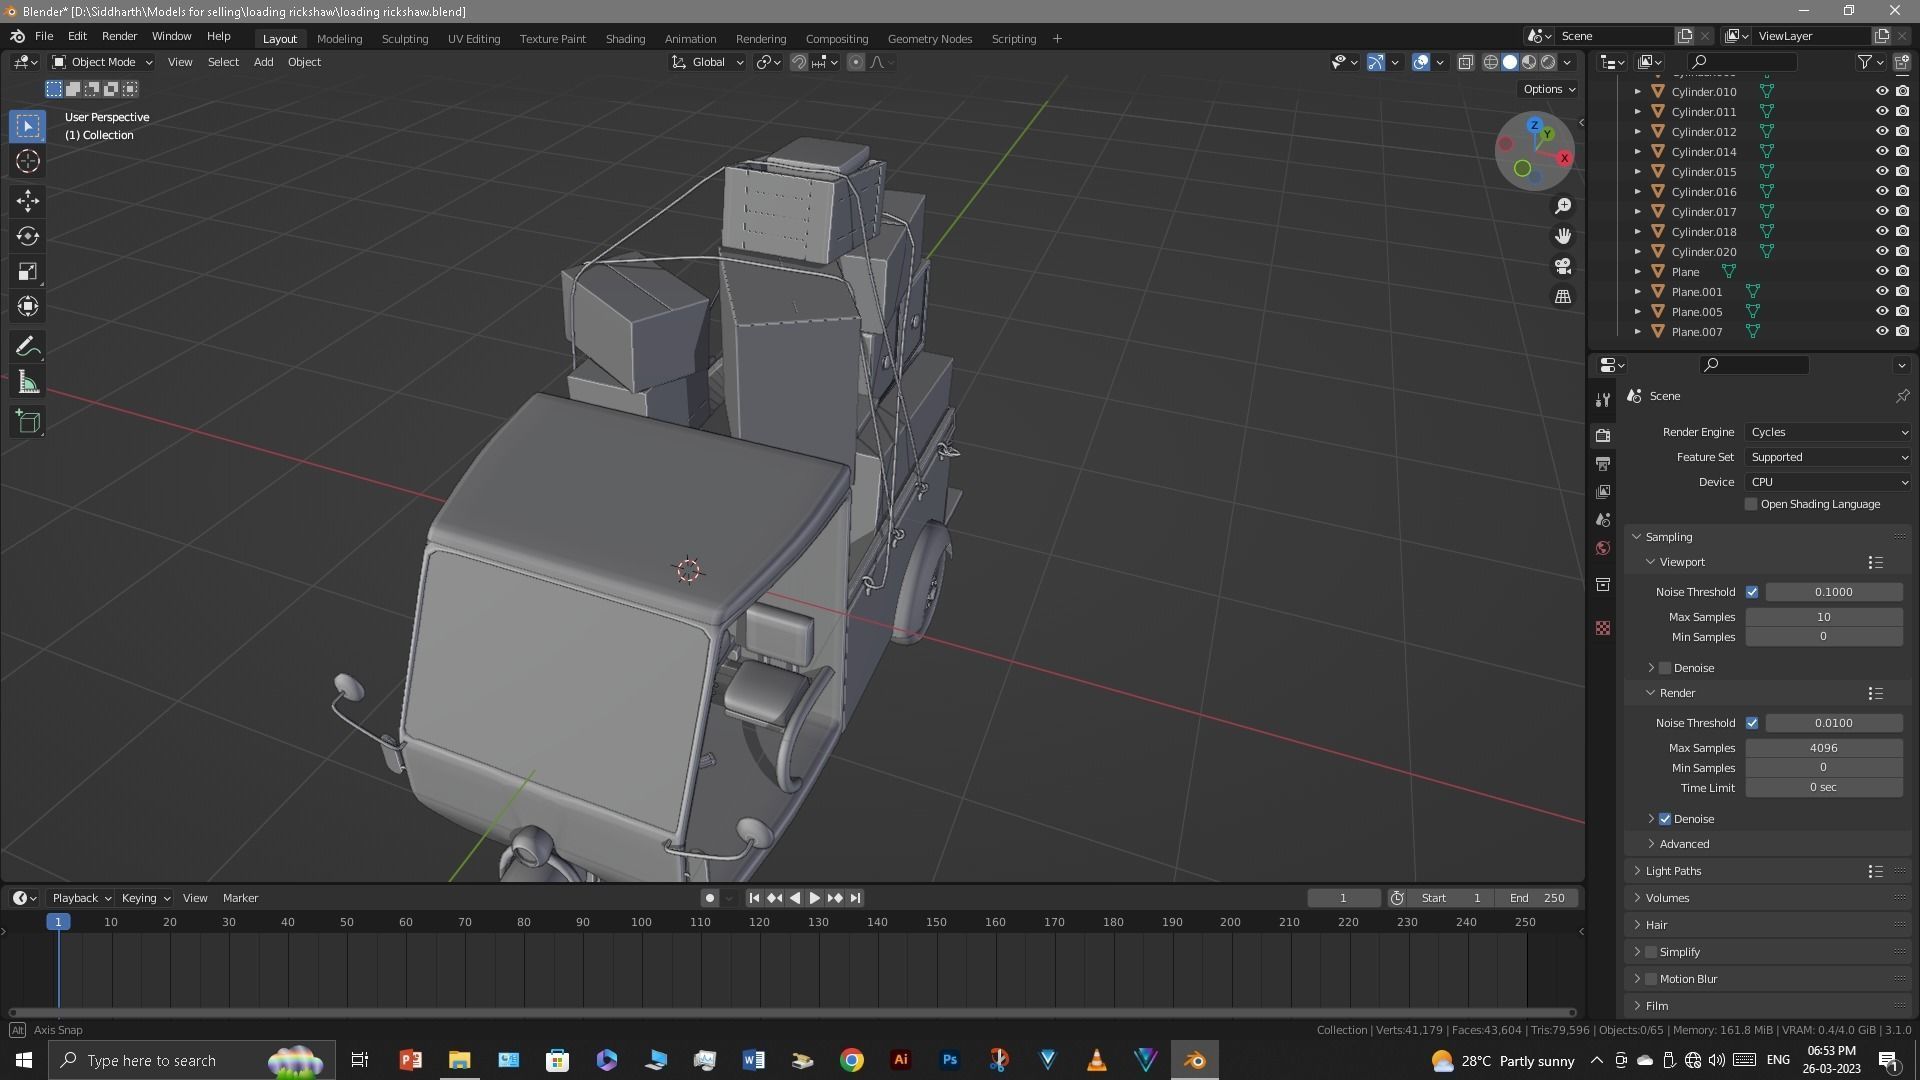
Task: Open the Options button in viewport
Action: 1549,89
